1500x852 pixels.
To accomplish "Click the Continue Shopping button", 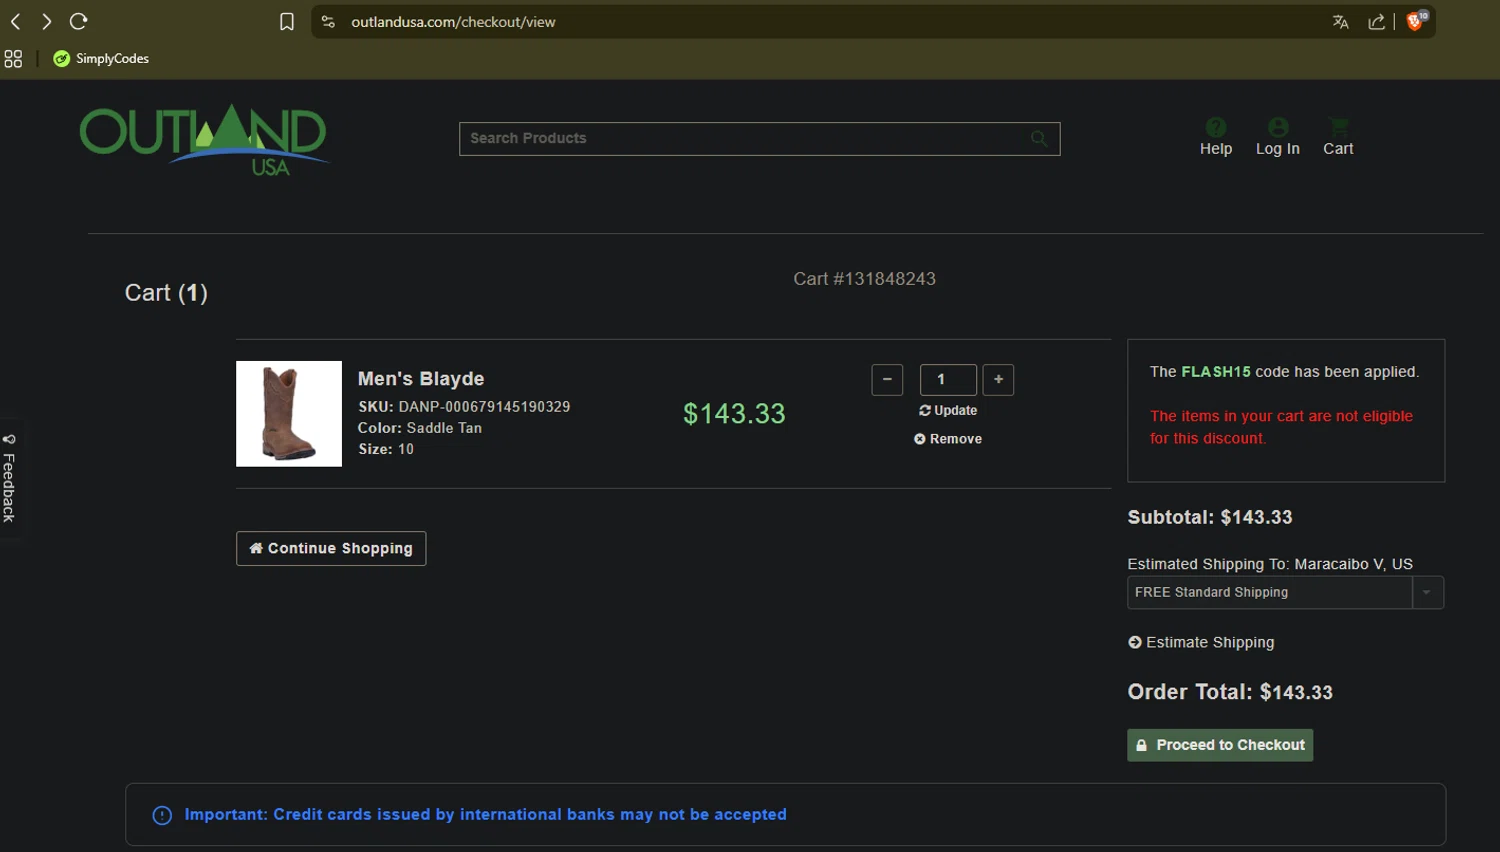I will [x=331, y=548].
